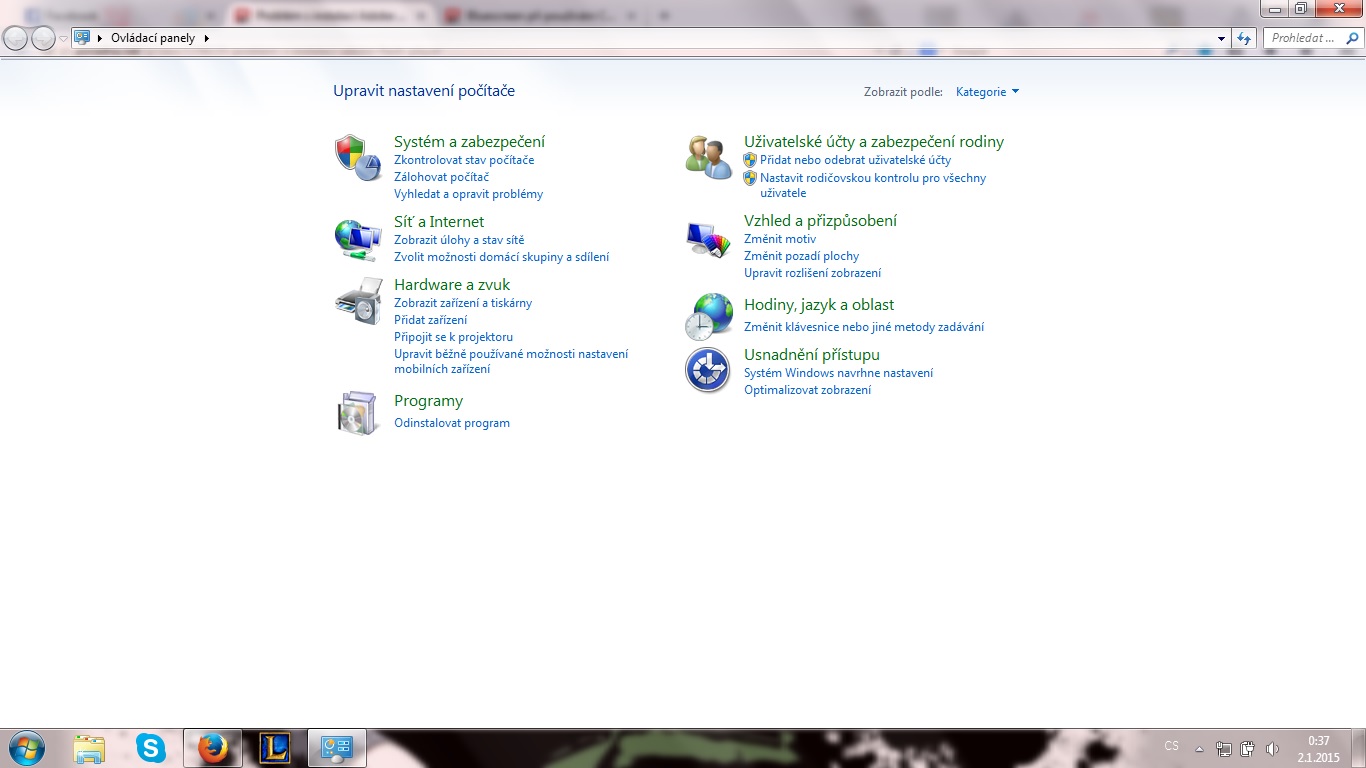Open Skype from the taskbar
The height and width of the screenshot is (768, 1366).
point(151,748)
